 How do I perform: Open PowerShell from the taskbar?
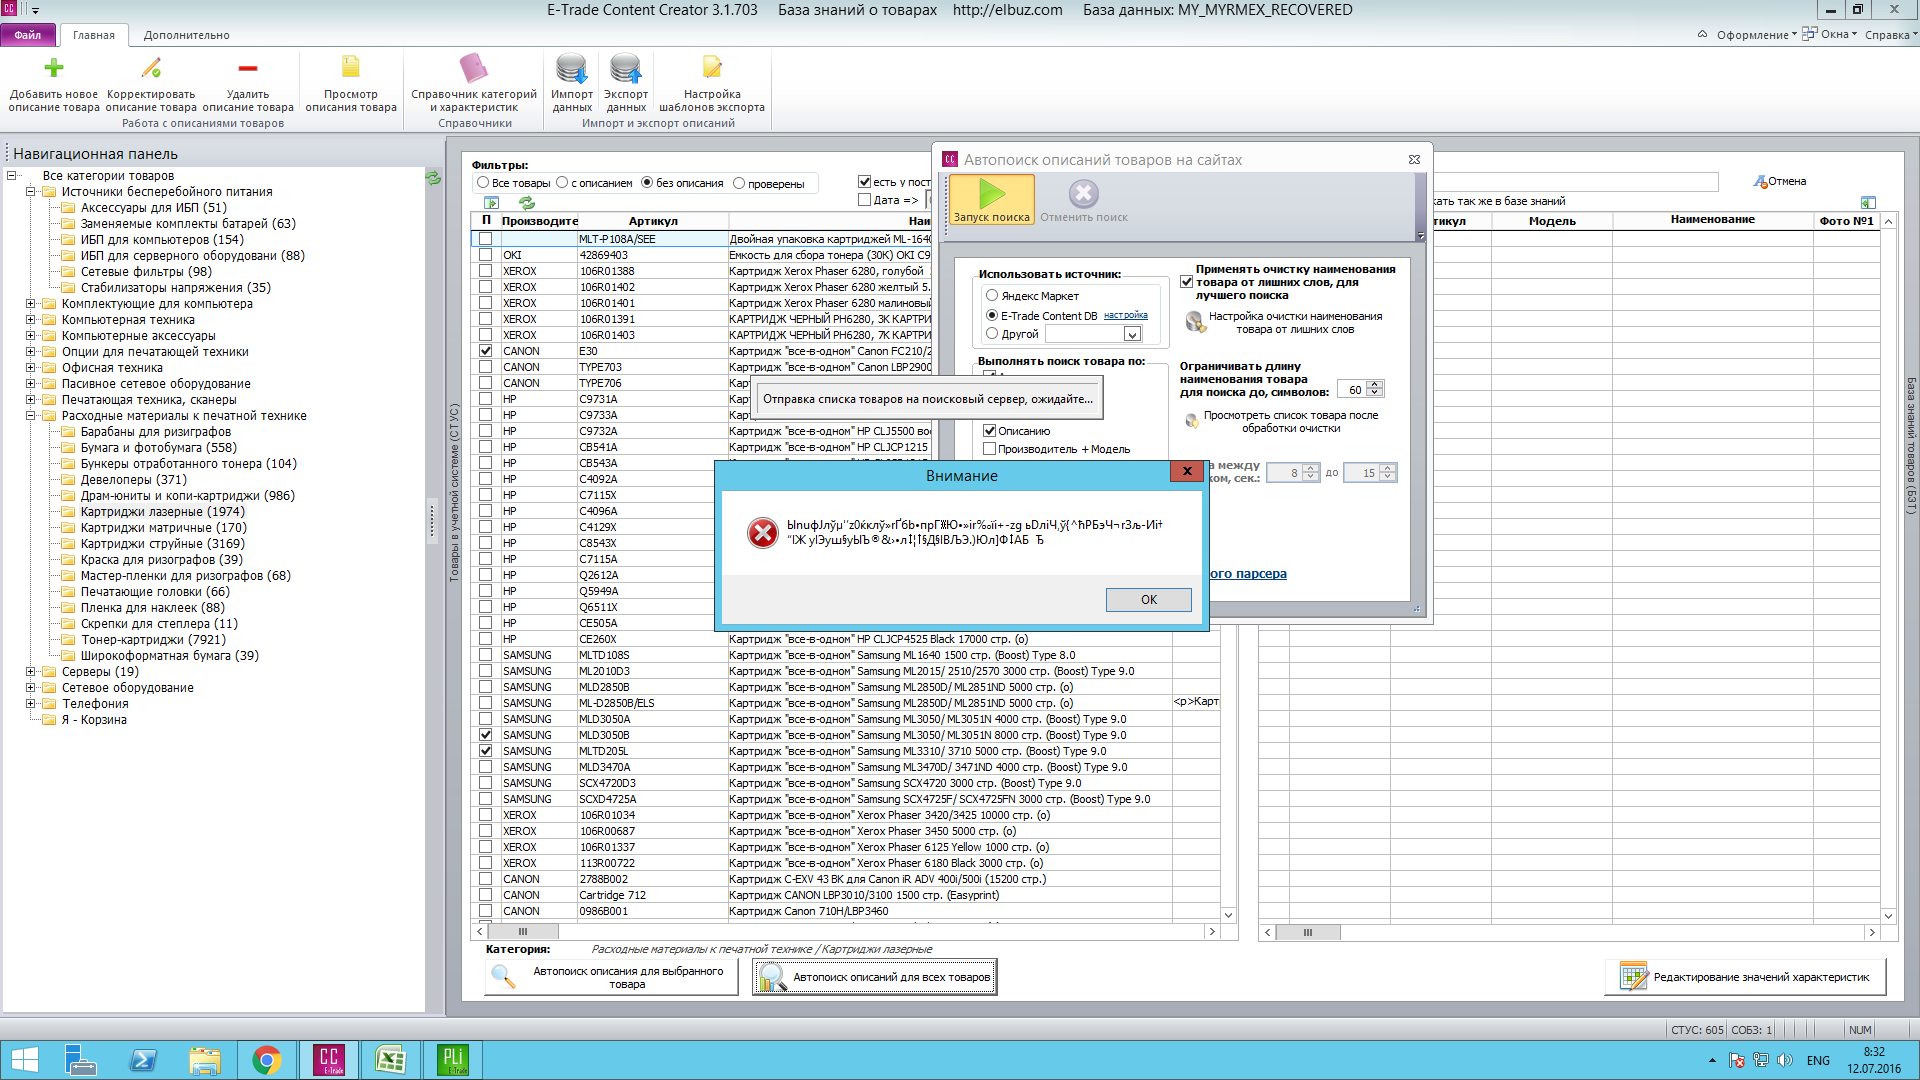click(x=143, y=1060)
